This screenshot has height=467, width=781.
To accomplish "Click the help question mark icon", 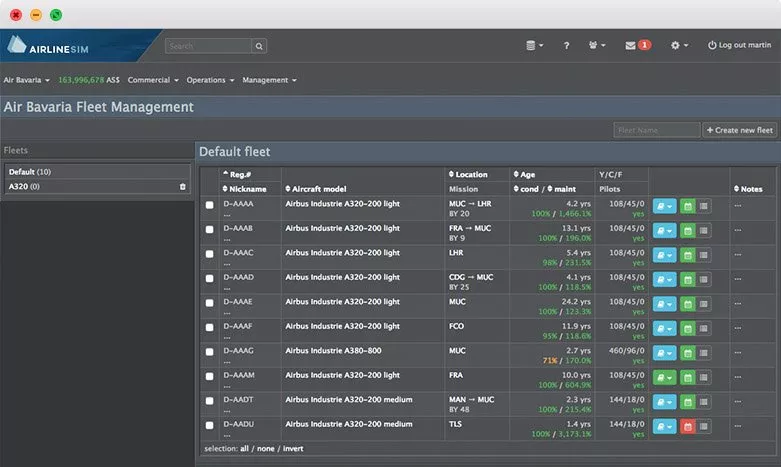I will click(x=566, y=45).
